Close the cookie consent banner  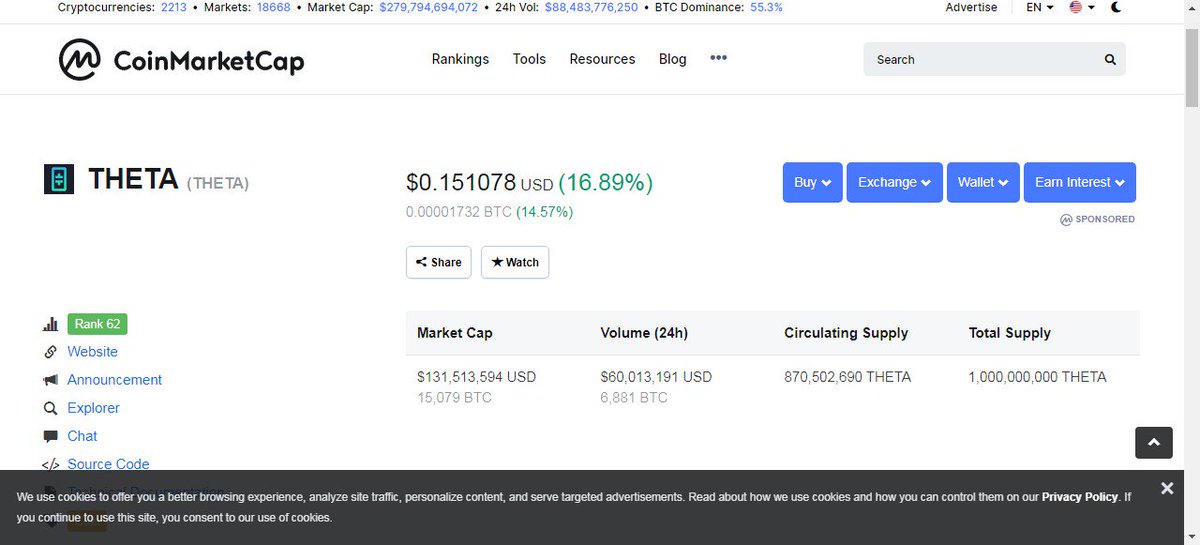1166,488
